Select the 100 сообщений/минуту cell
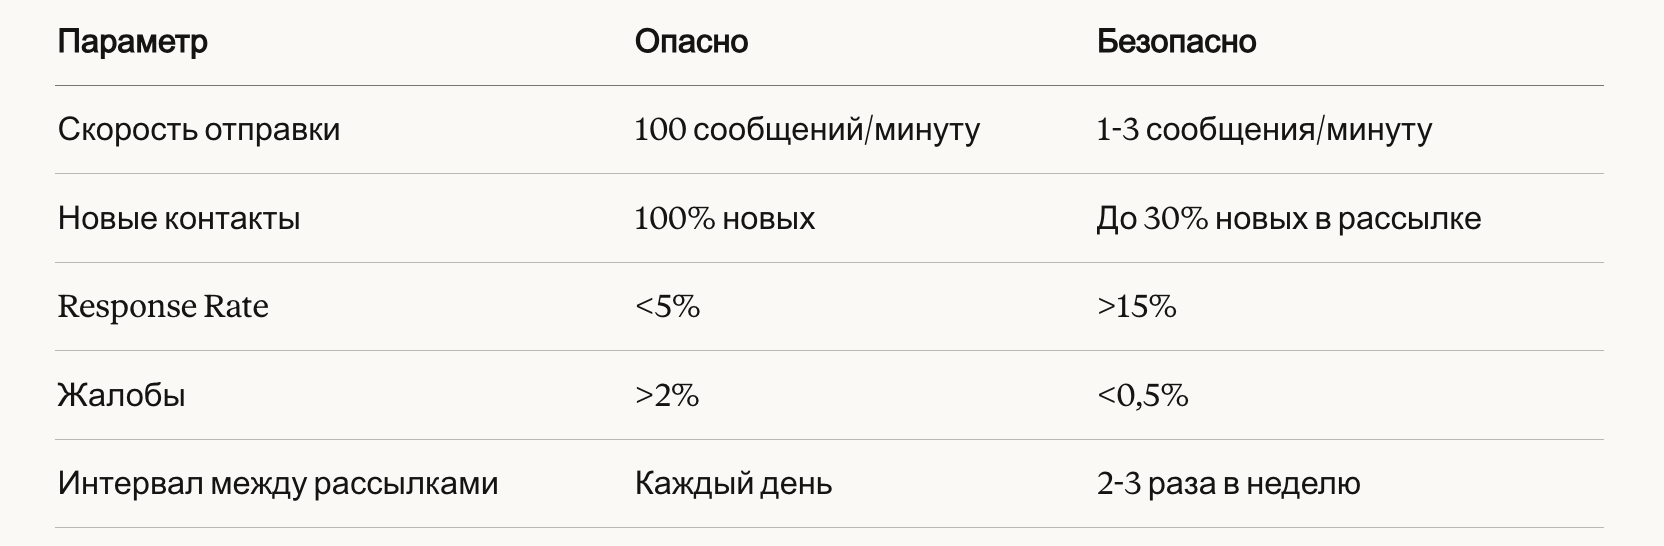The height and width of the screenshot is (546, 1664). [x=807, y=130]
